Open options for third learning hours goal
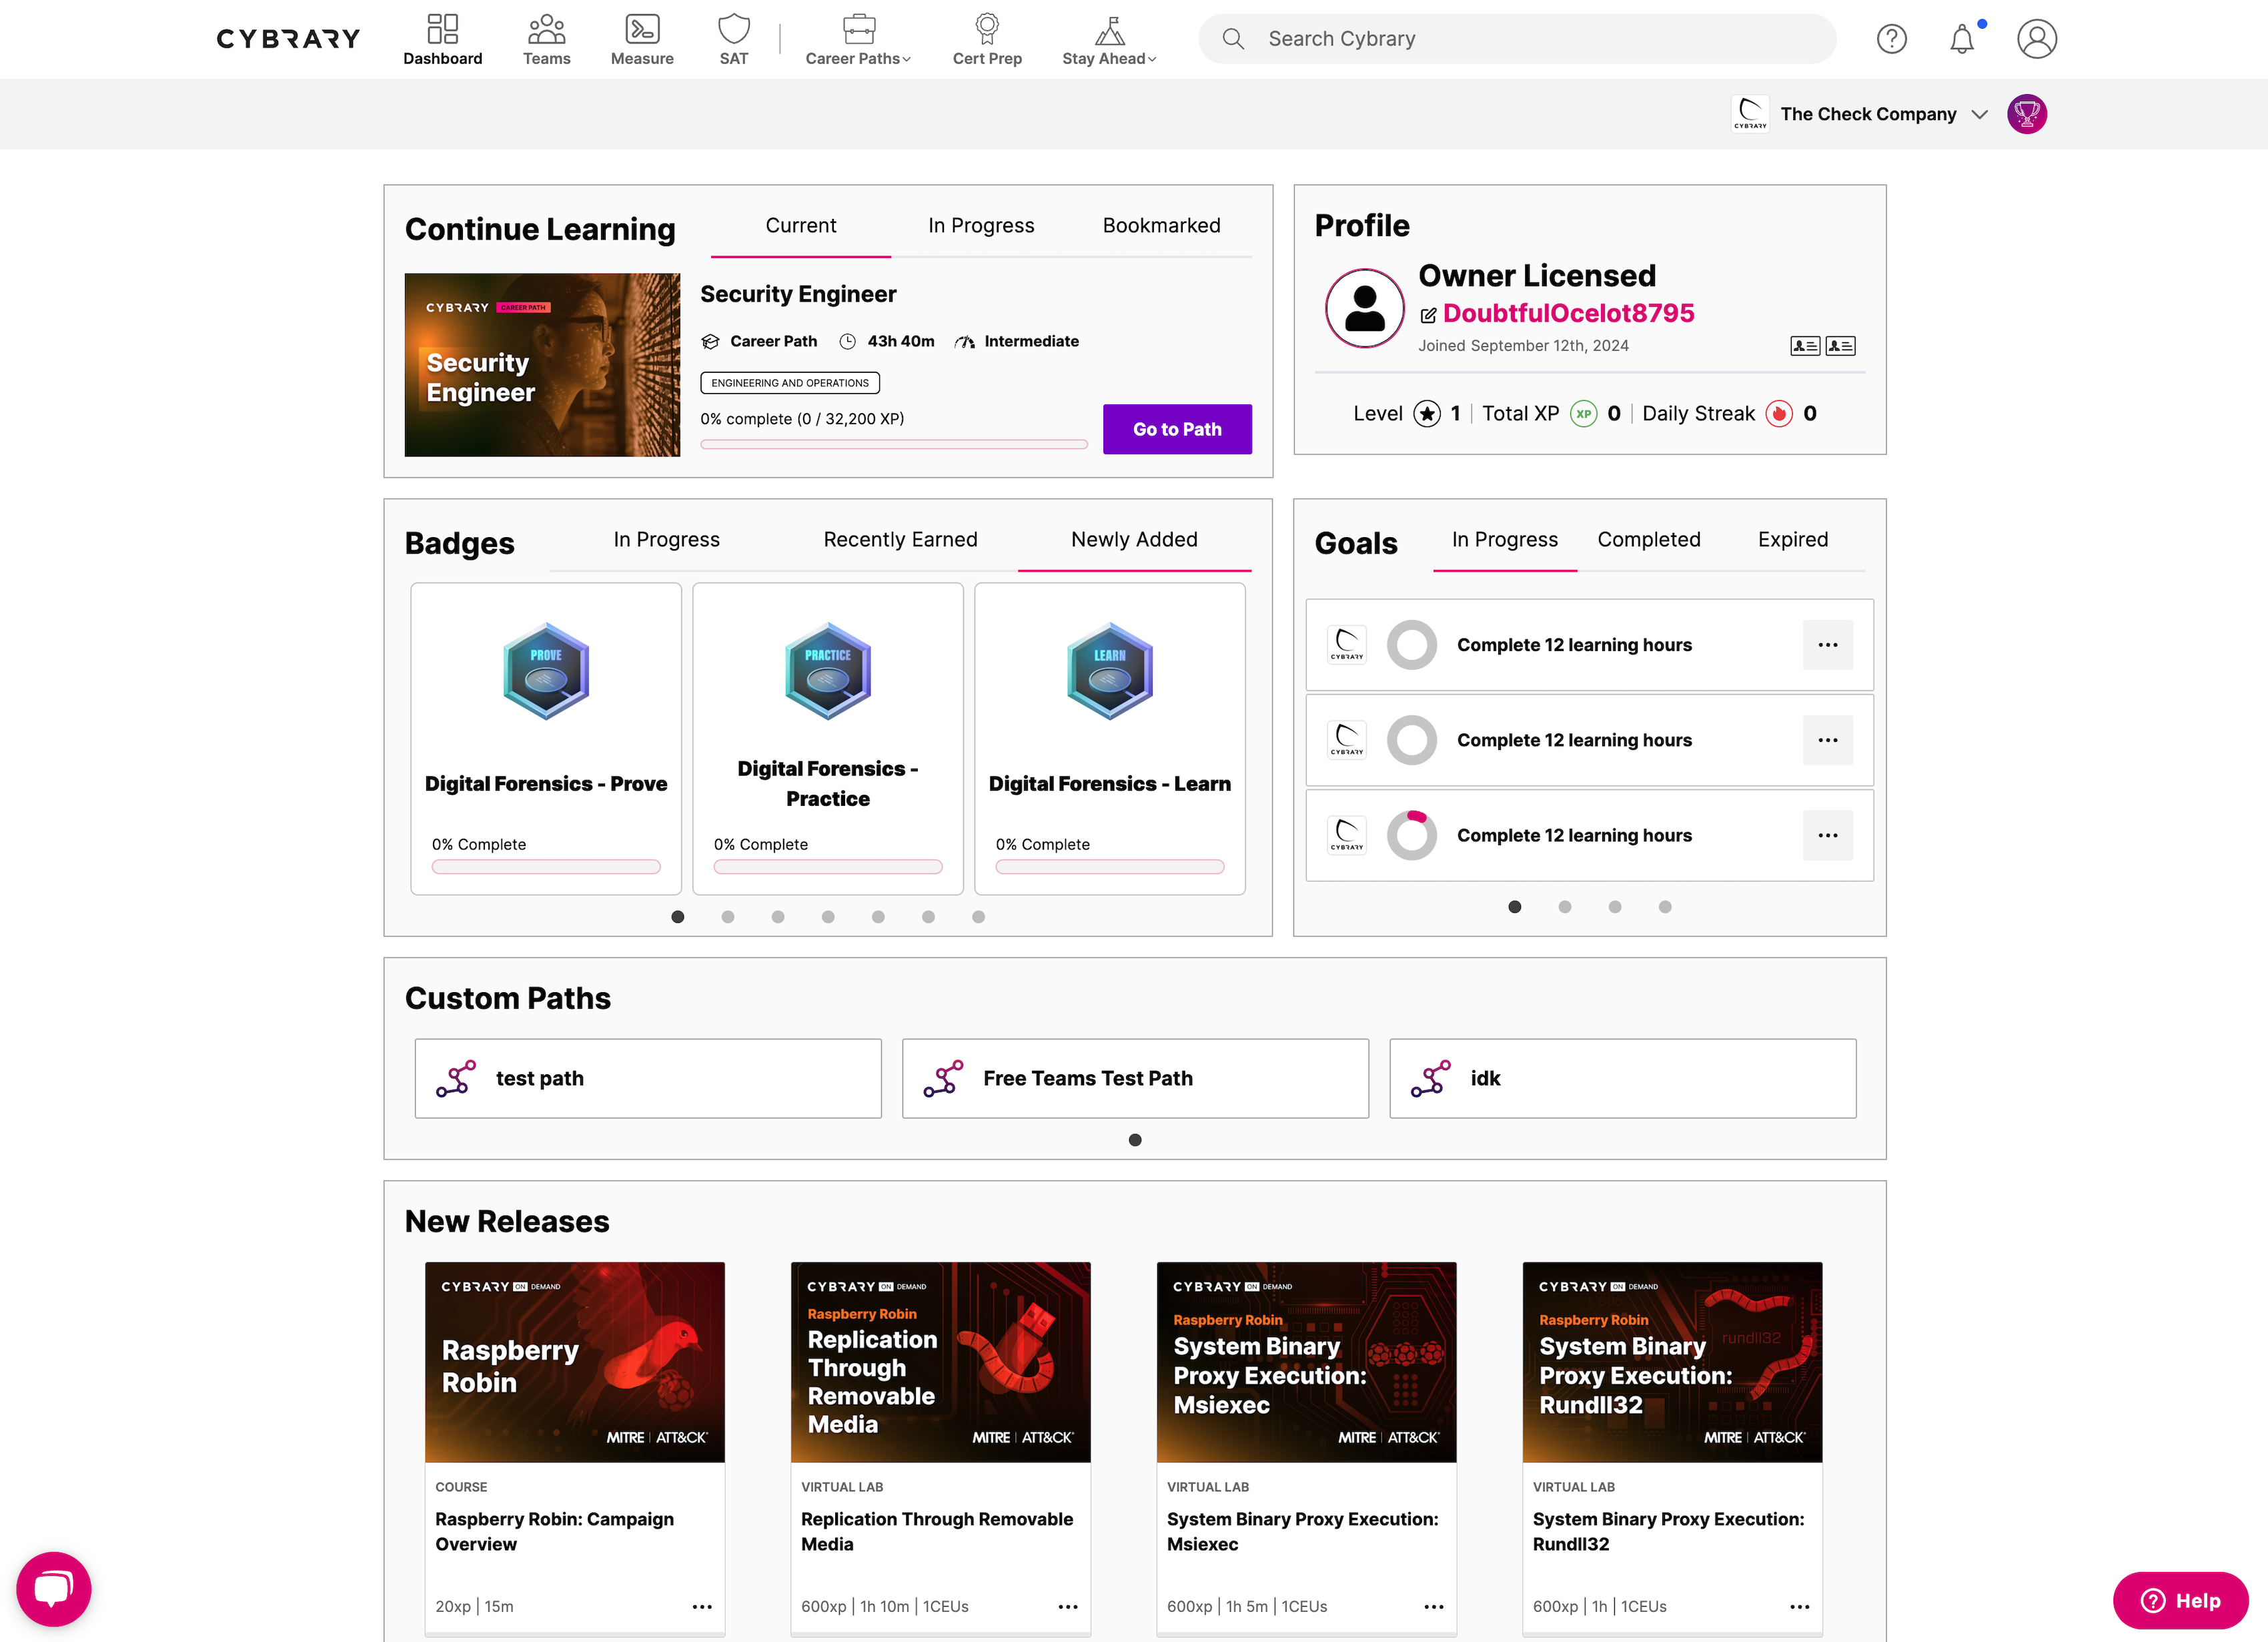 coord(1827,835)
